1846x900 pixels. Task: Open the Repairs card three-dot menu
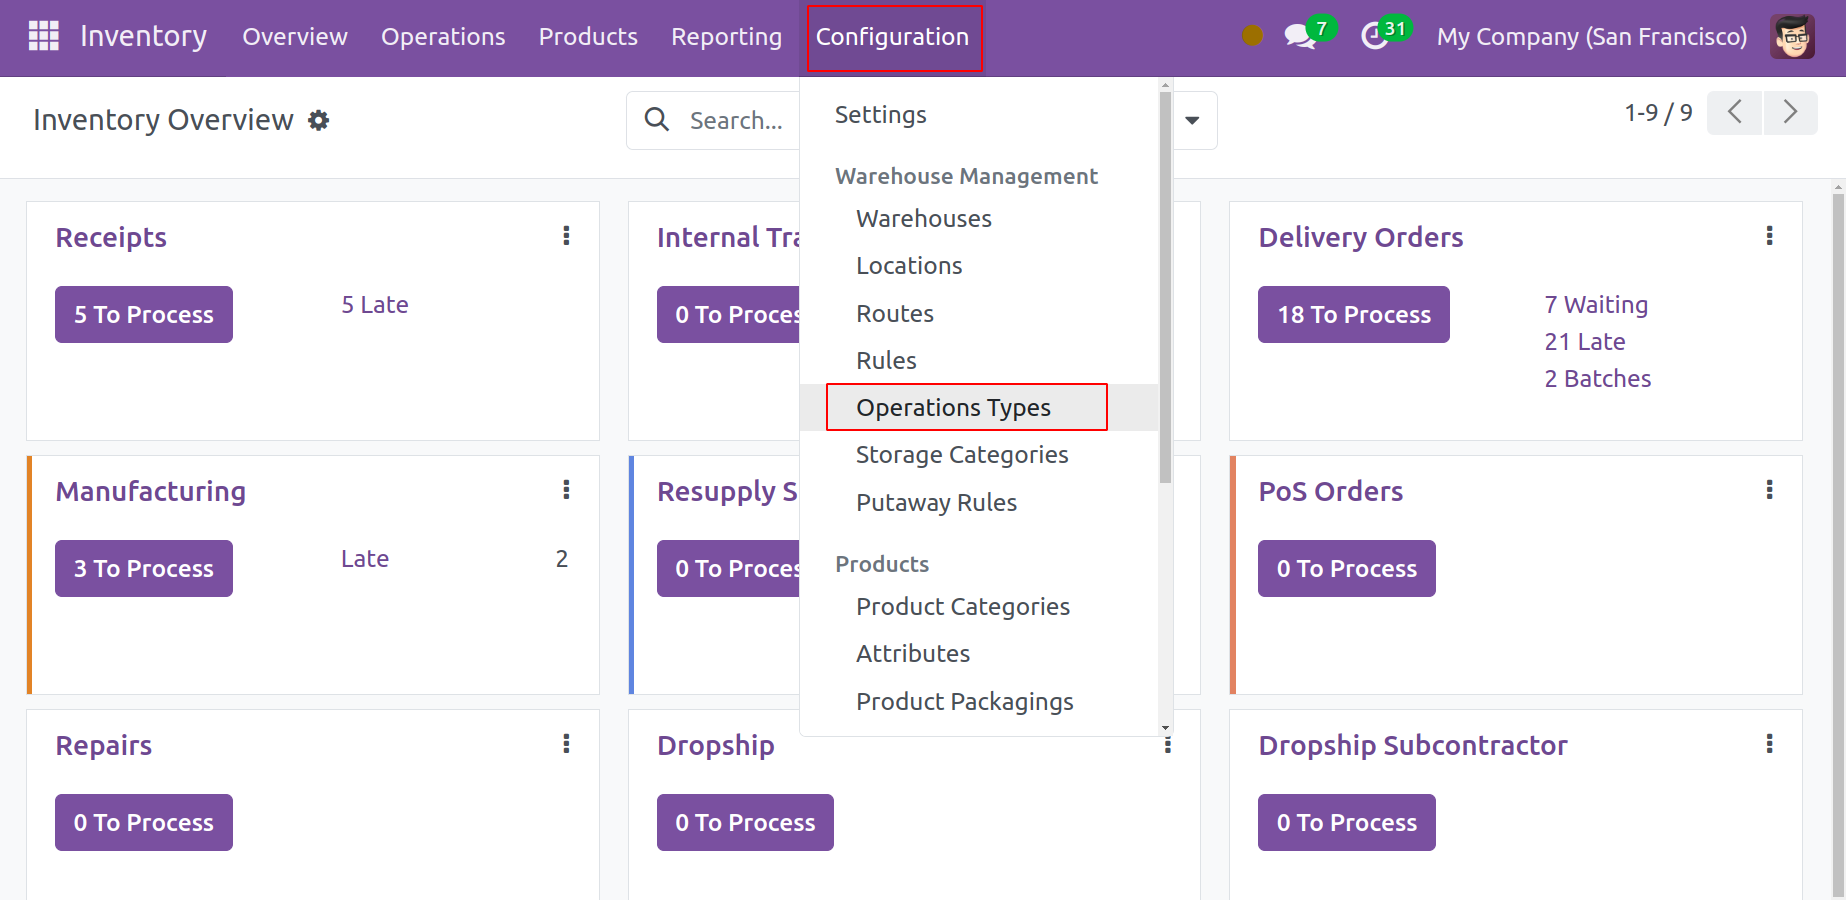pyautogui.click(x=566, y=743)
